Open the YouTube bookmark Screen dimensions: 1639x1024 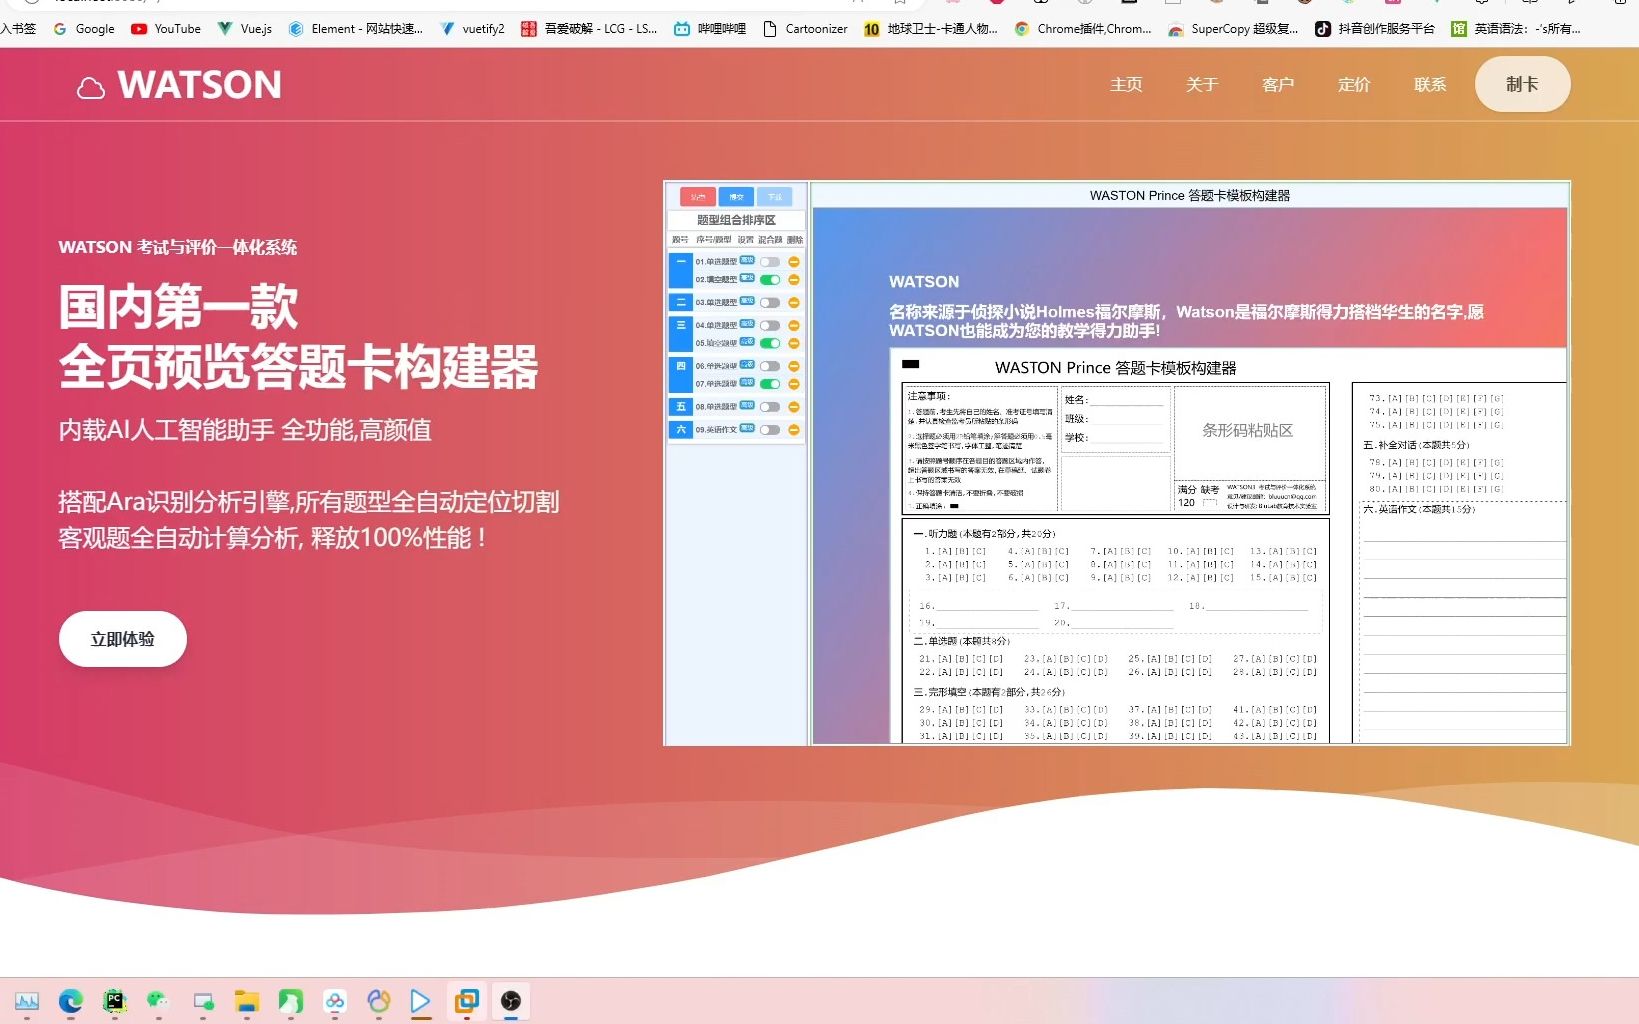point(166,29)
